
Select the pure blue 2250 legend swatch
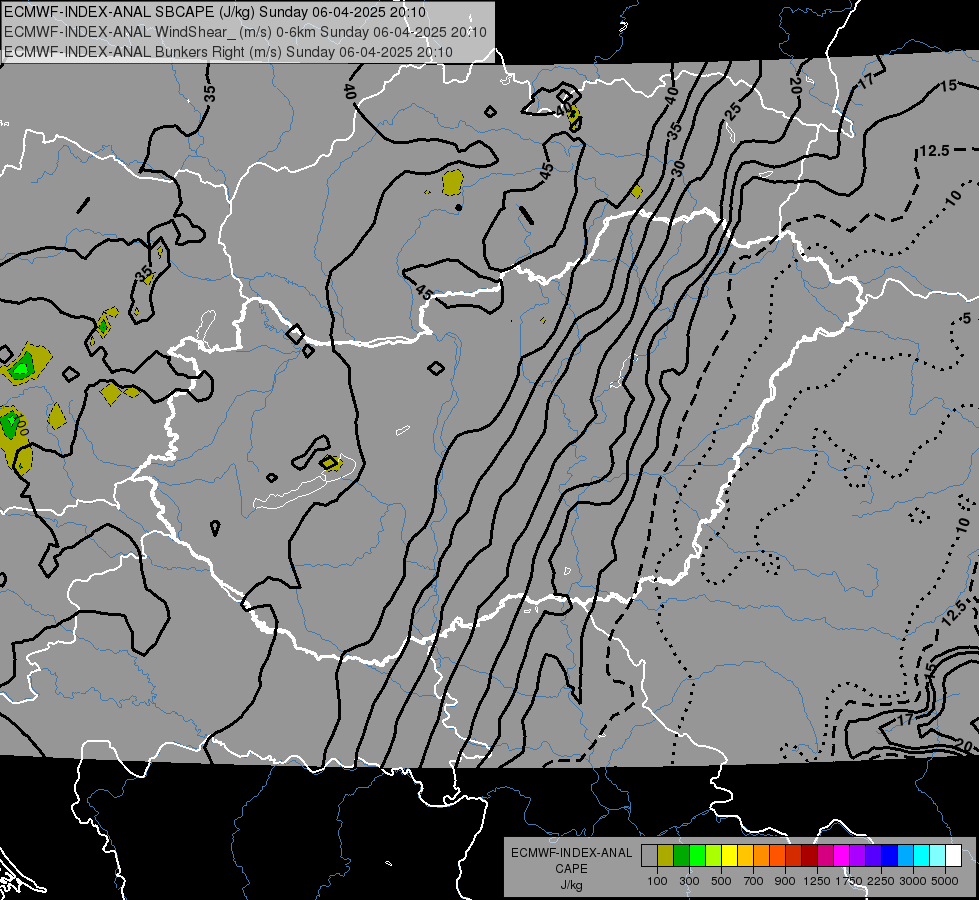tap(890, 856)
